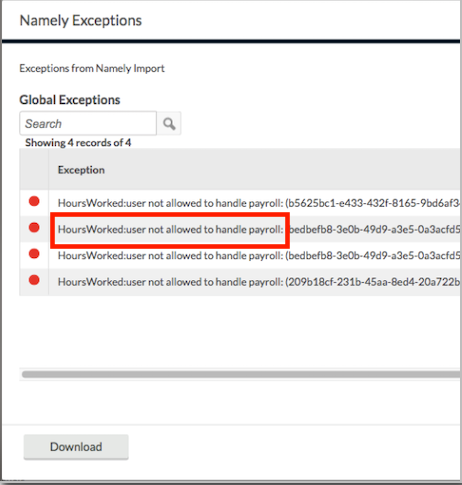The width and height of the screenshot is (462, 485).
Task: Click the horizontal scrollbar below the table
Action: click(x=241, y=375)
